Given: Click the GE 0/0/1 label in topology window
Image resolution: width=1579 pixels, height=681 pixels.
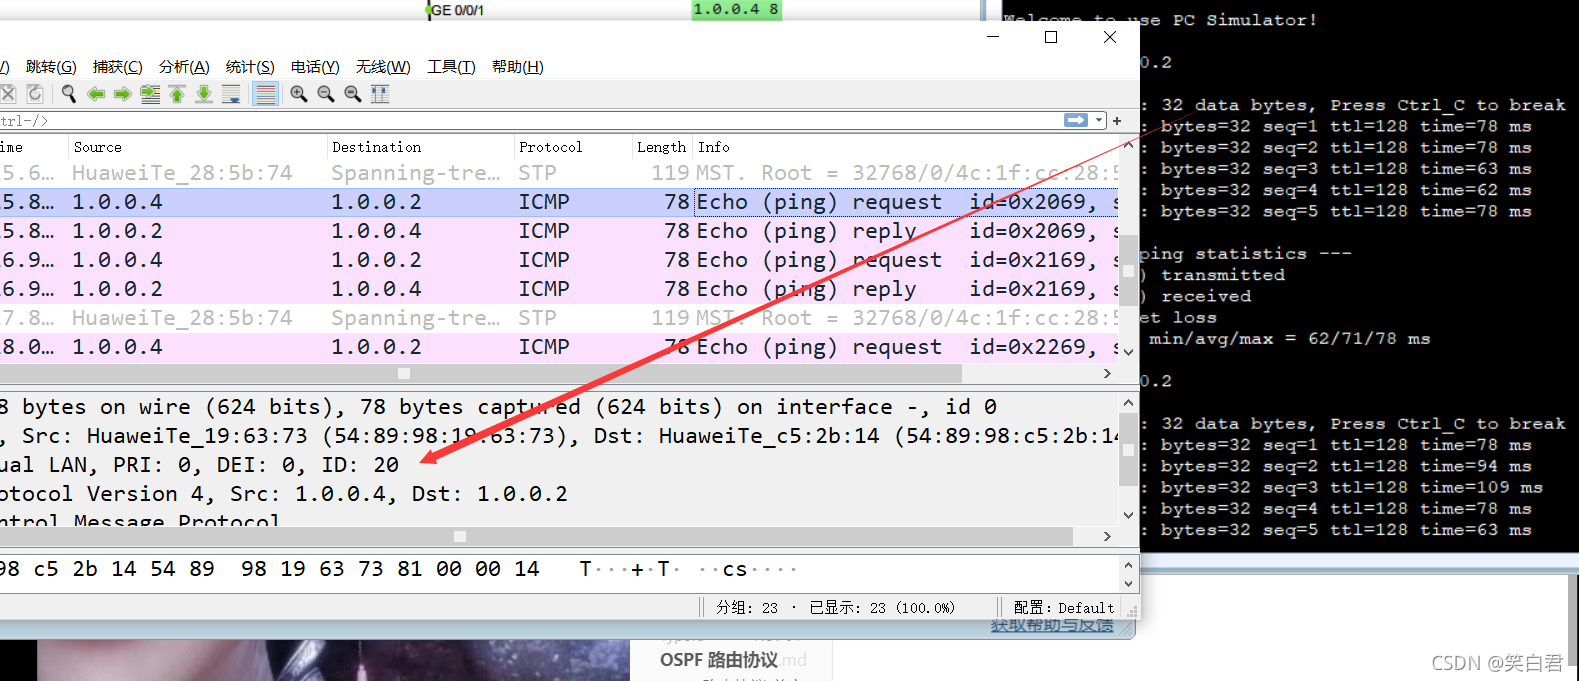Looking at the screenshot, I should pos(457,10).
